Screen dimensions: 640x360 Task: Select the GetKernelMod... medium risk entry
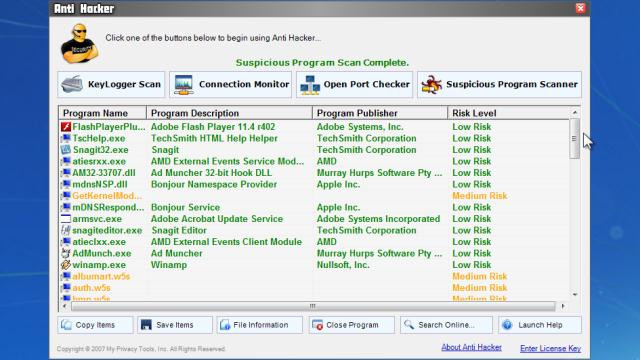click(x=107, y=196)
